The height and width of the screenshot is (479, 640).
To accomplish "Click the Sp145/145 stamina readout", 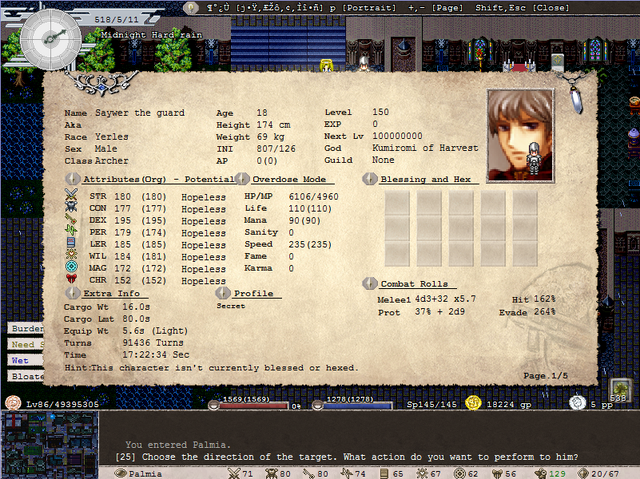I will (x=431, y=404).
